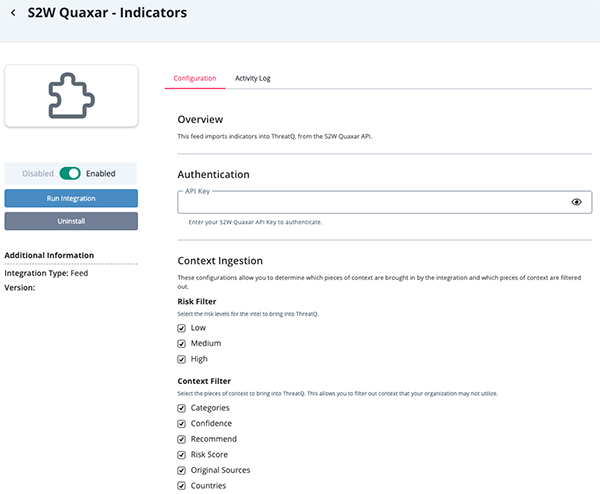Toggle the Categories context checkbox
The image size is (600, 494).
click(x=181, y=408)
